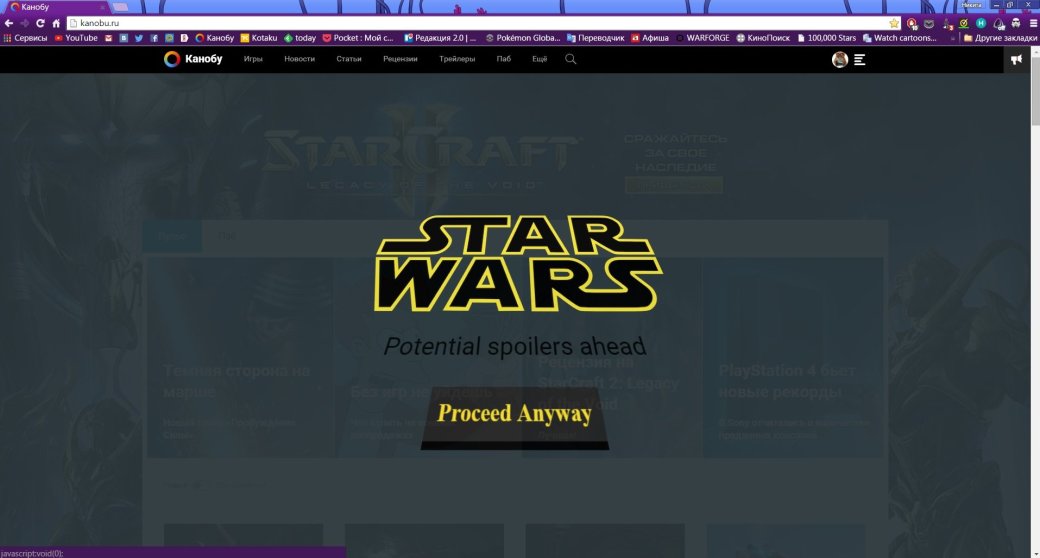The width and height of the screenshot is (1040, 558).
Task: Open the Никита Chrome profile button
Action: coord(972,5)
